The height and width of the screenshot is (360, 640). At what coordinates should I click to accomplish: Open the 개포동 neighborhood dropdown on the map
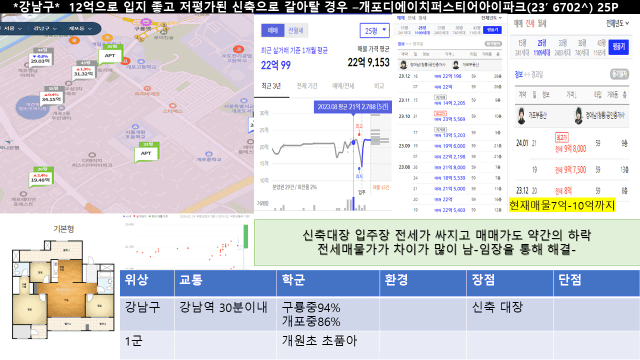point(80,29)
